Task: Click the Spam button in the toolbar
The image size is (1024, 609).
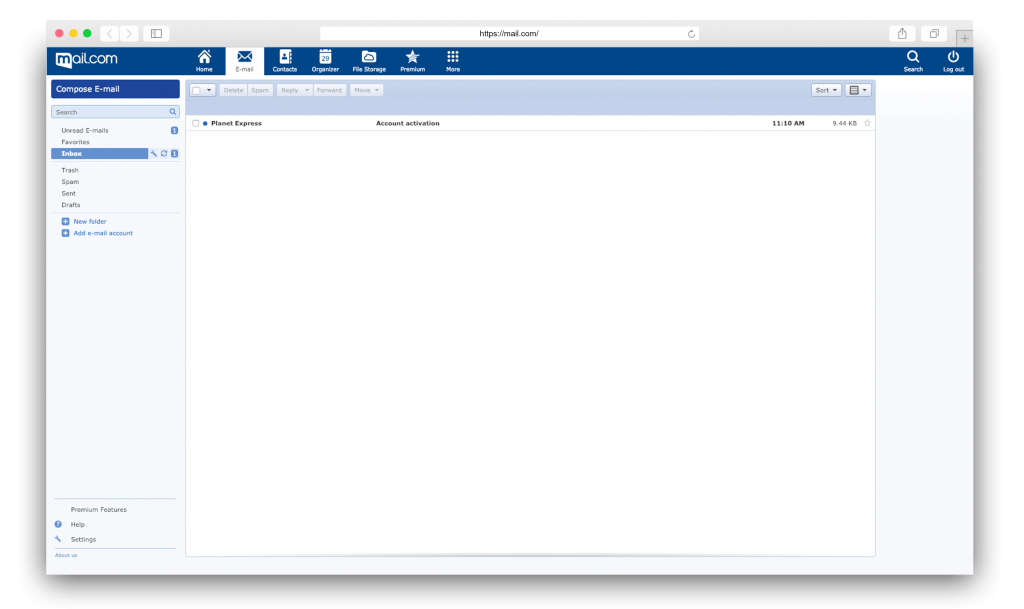Action: [x=260, y=90]
